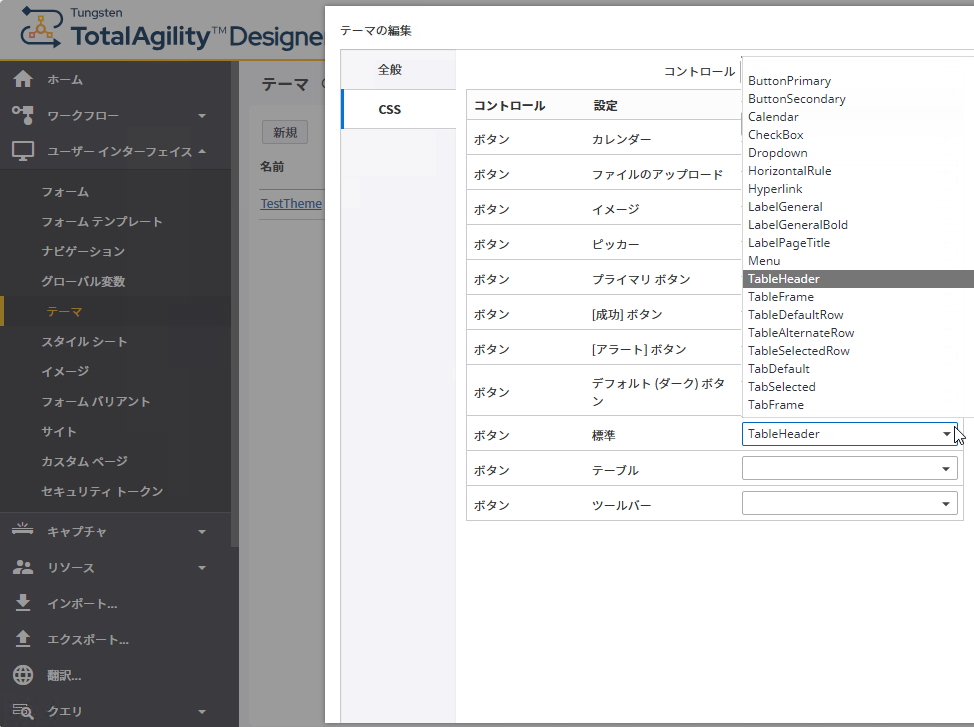Select TabFrame in the dropdown list

click(776, 405)
